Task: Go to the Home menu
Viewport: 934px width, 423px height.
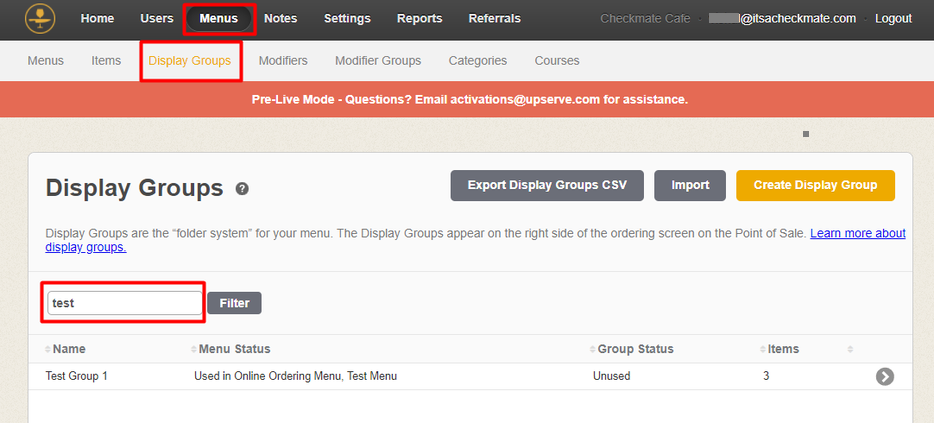Action: (97, 19)
